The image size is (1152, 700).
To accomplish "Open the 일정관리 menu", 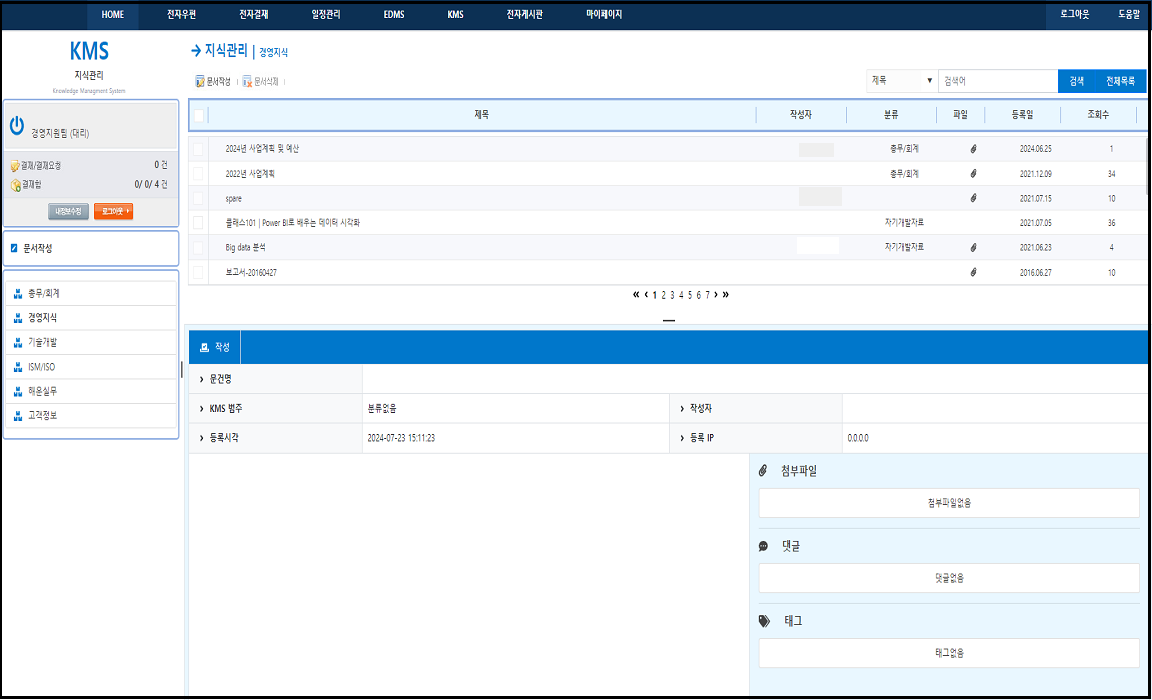I will 326,15.
